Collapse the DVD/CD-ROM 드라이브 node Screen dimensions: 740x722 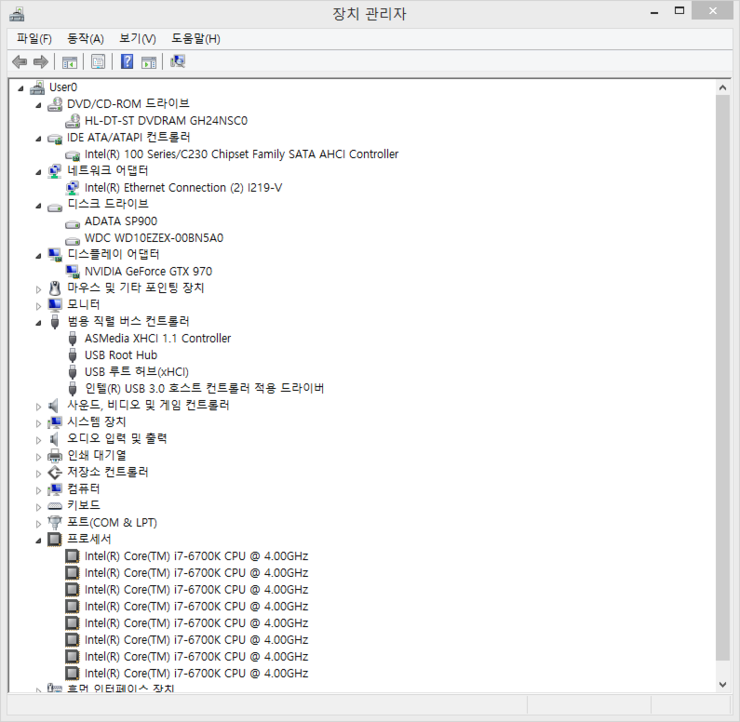pyautogui.click(x=38, y=105)
